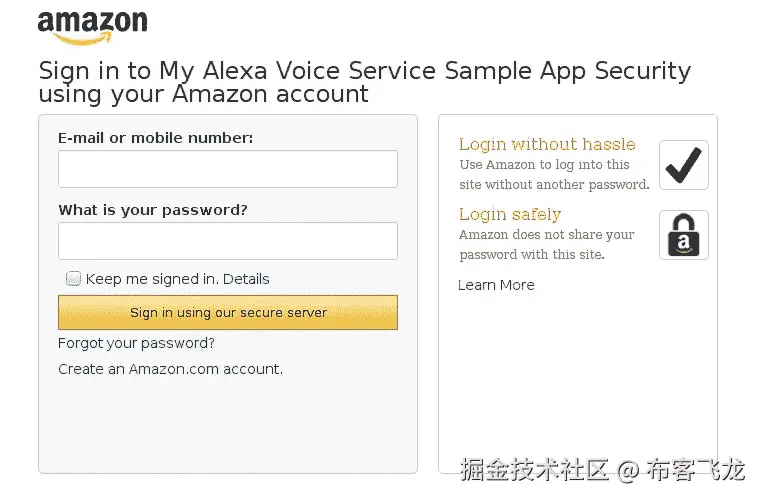The width and height of the screenshot is (762, 500).
Task: Click the What is your password label
Action: click(x=153, y=210)
